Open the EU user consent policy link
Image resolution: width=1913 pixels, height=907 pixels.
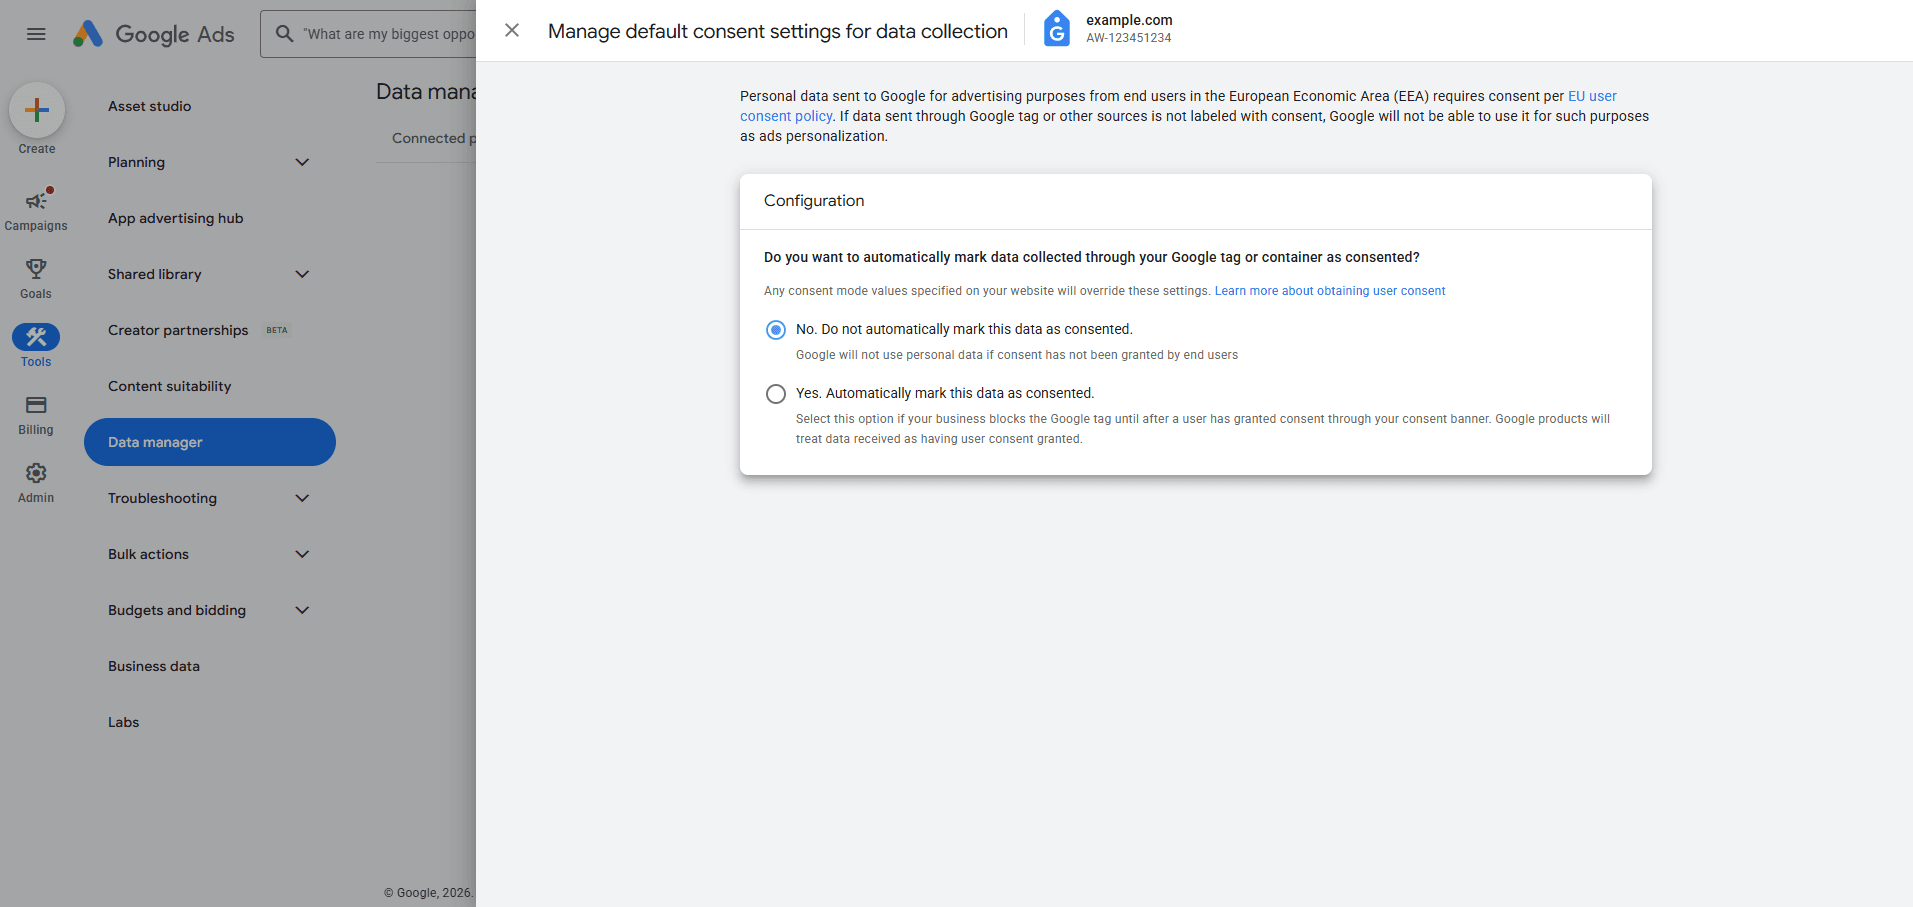pos(1591,96)
